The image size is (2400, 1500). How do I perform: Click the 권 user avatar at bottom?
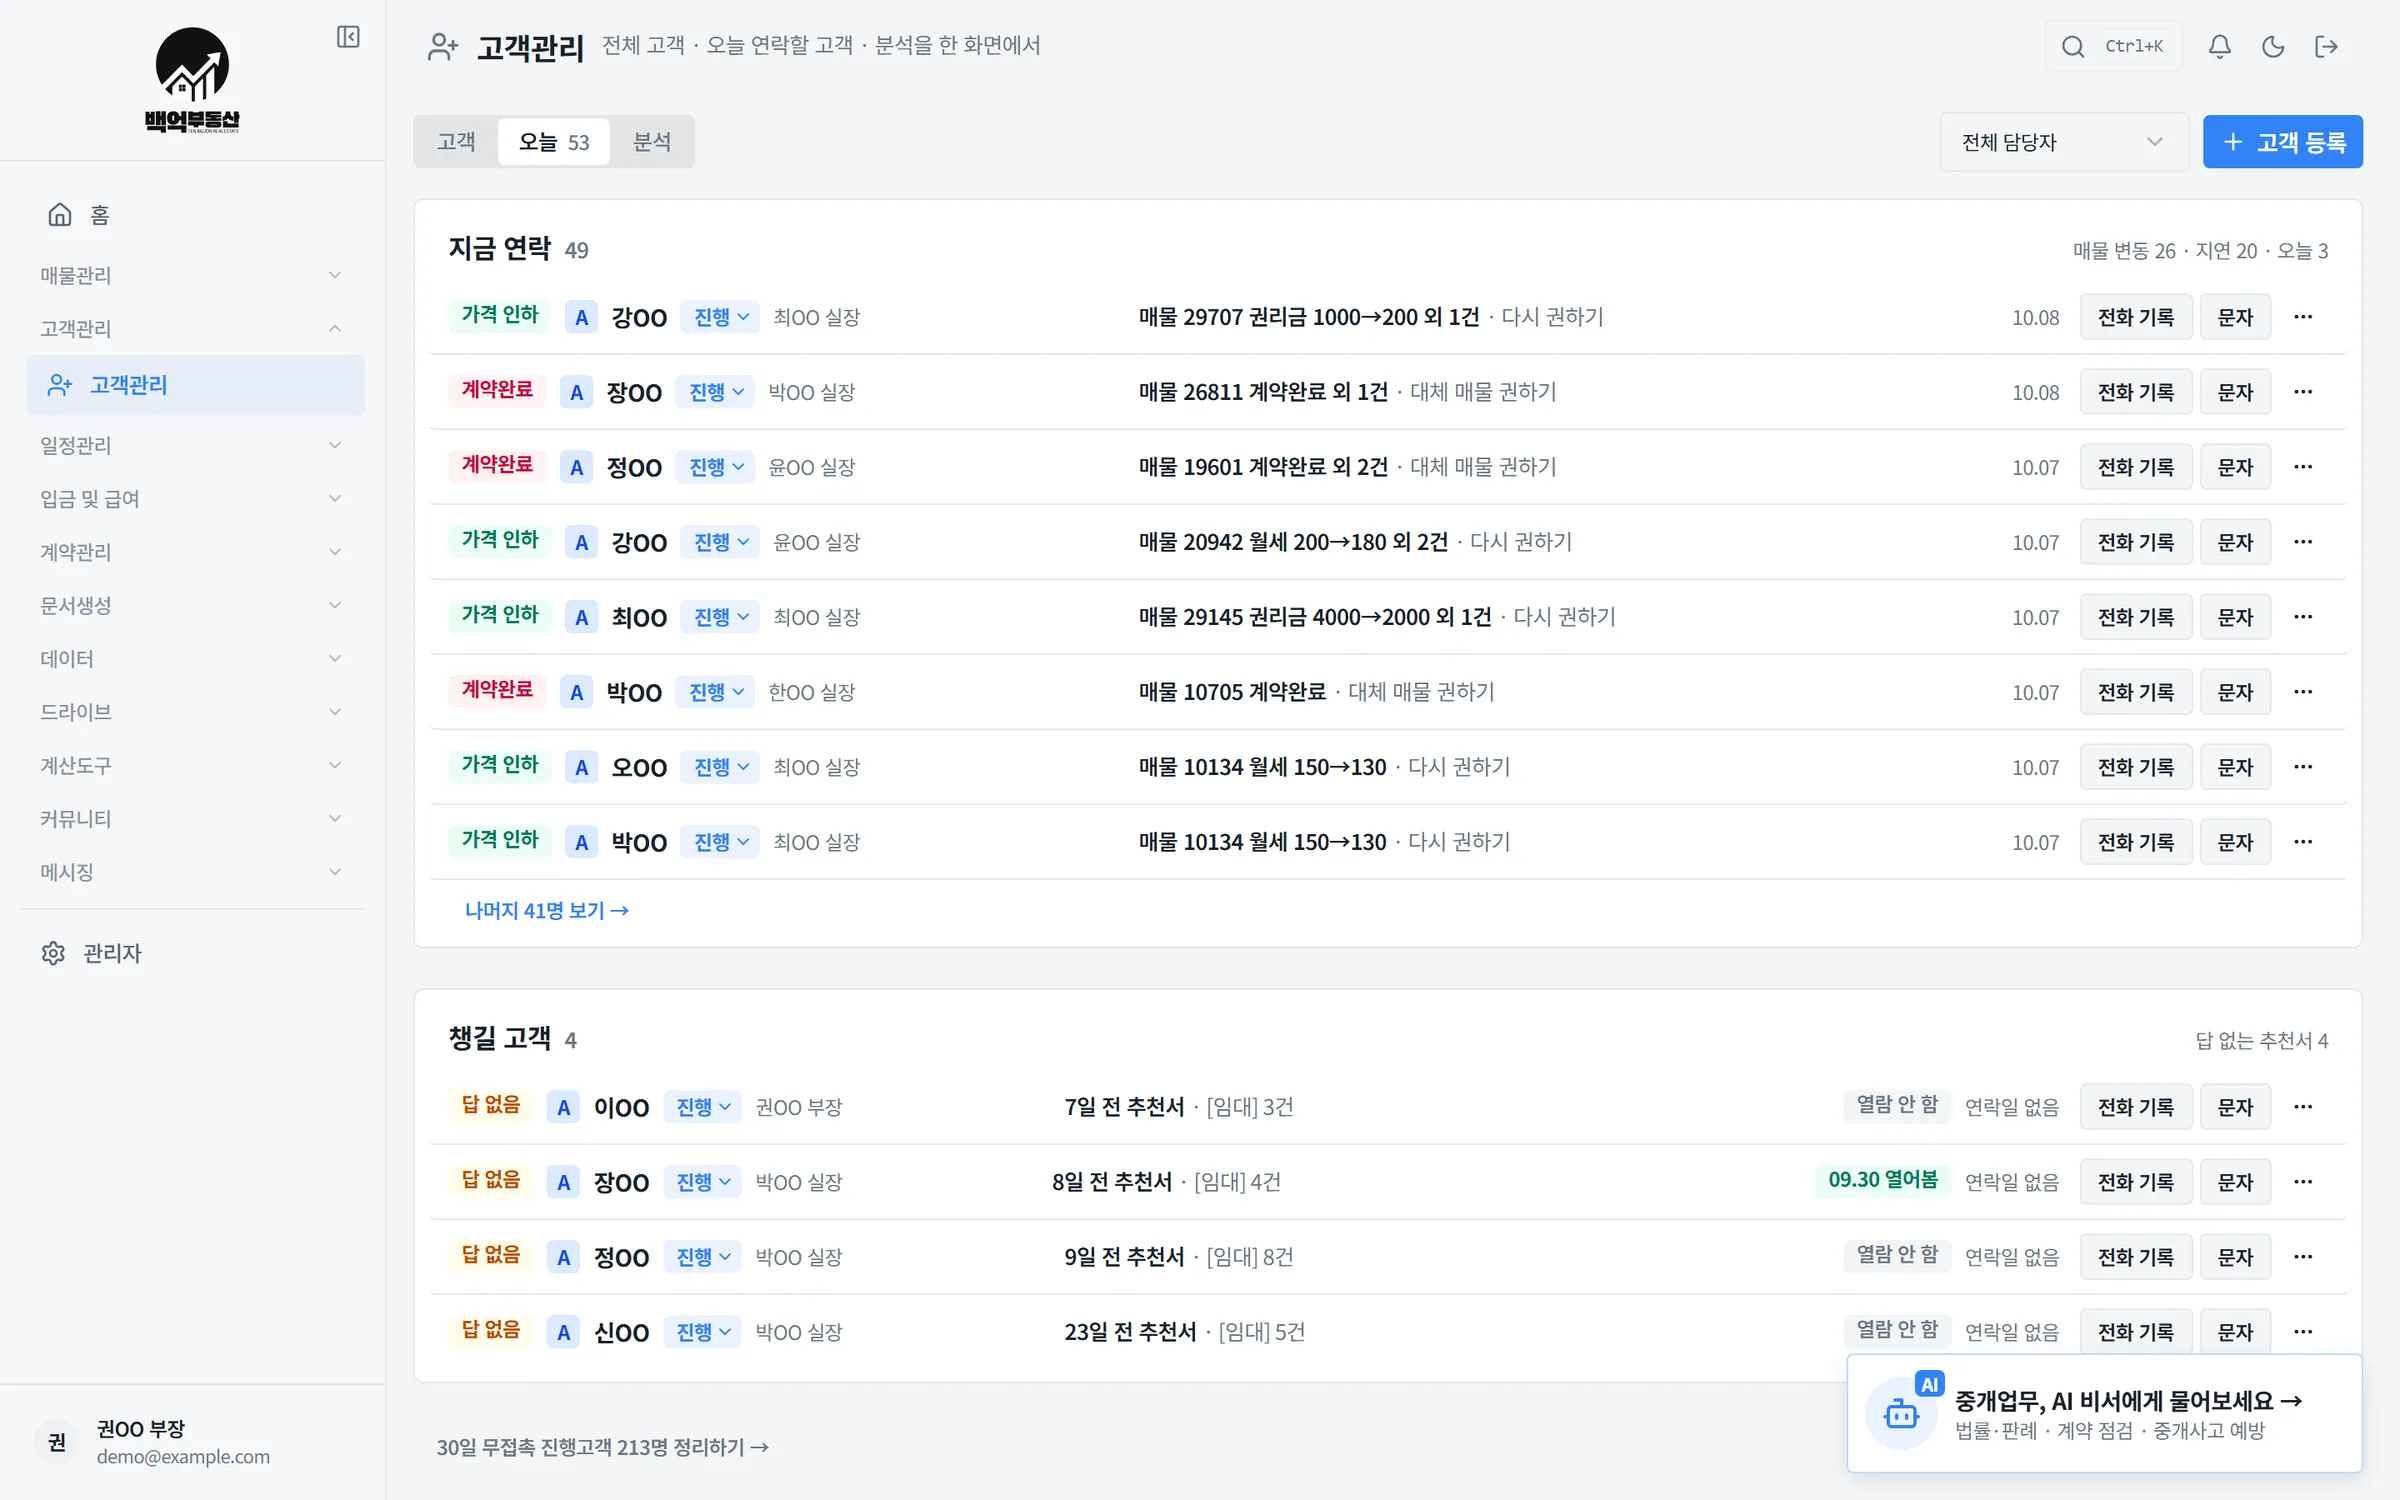(x=57, y=1442)
